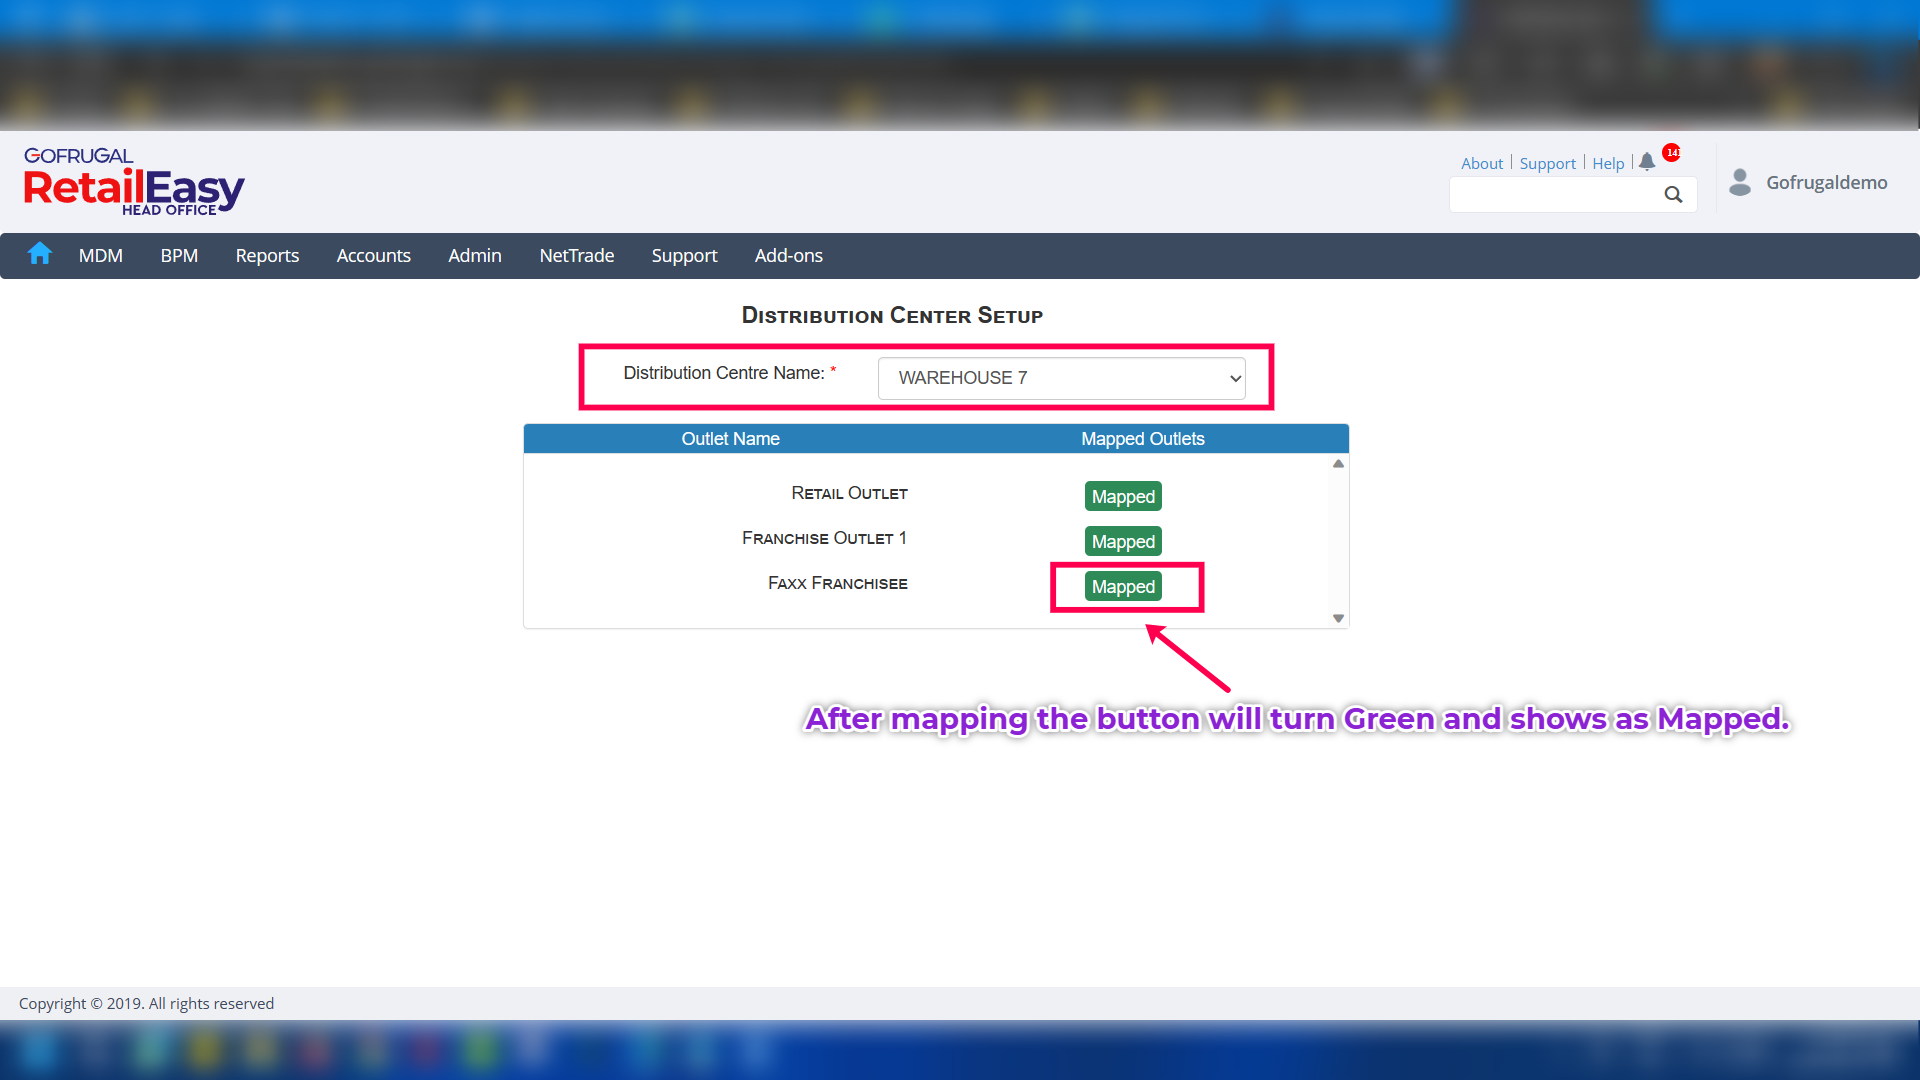1920x1080 pixels.
Task: Toggle the Mapped button for Retail Outlet
Action: coord(1123,497)
